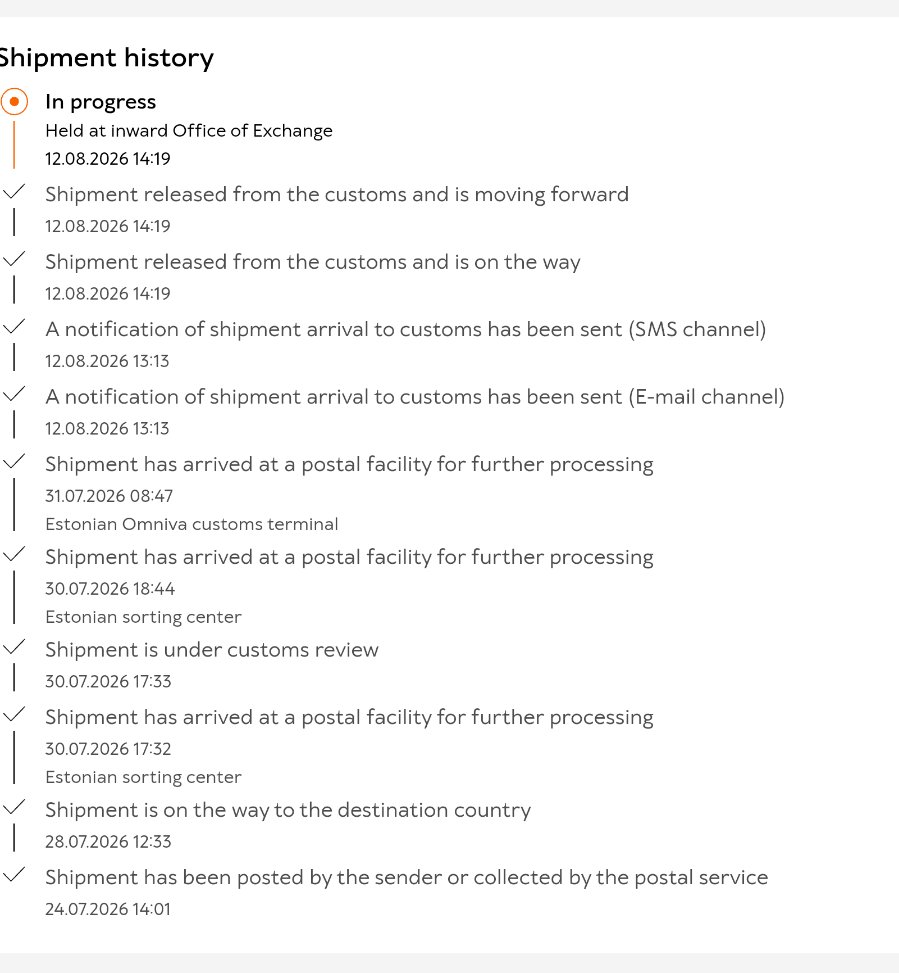This screenshot has width=899, height=973.
Task: Click the orange In progress status indicator
Action: (14, 102)
